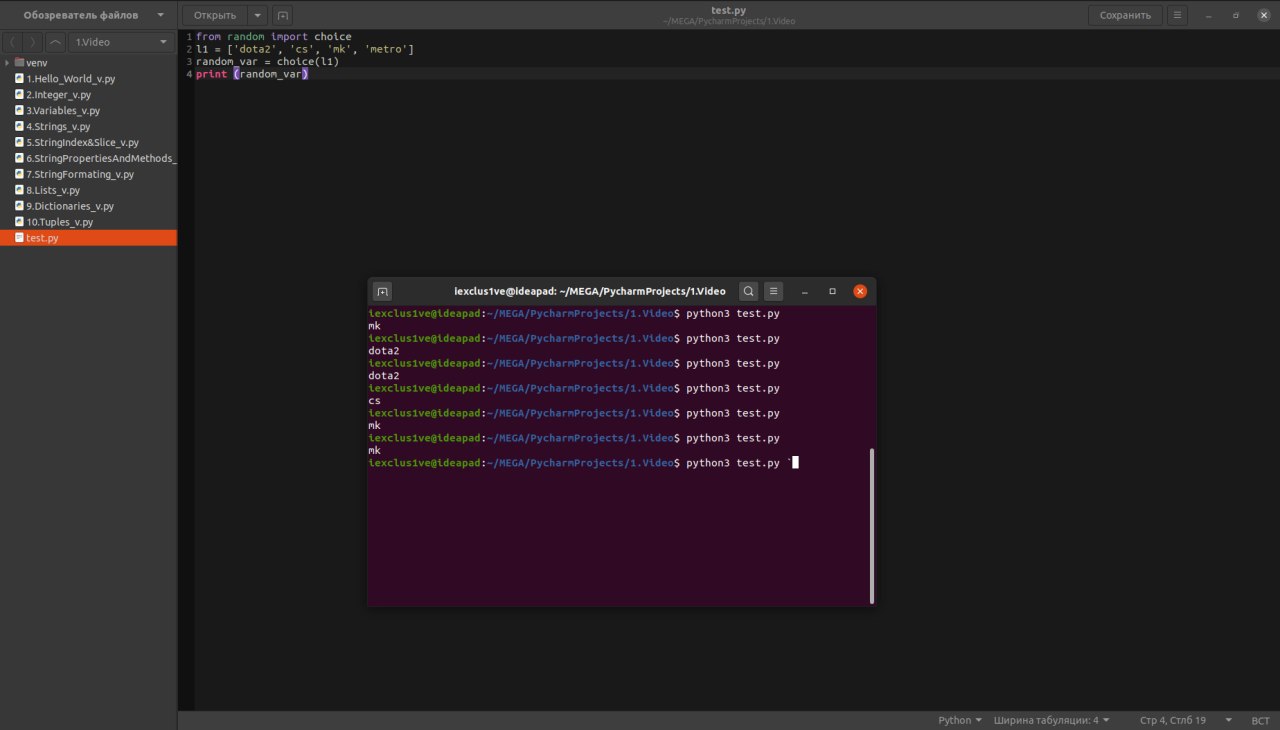Toggle the ВСТ insert mode indicator
The width and height of the screenshot is (1280, 730).
[1260, 720]
